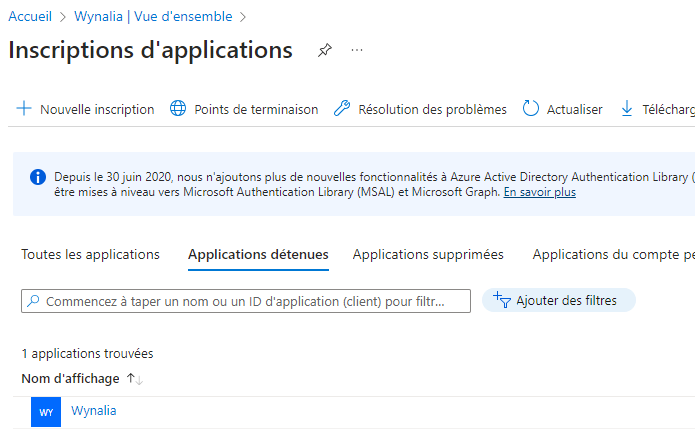Open the En savoir plus link
Viewport: 695px width, 432px height.
pos(540,192)
